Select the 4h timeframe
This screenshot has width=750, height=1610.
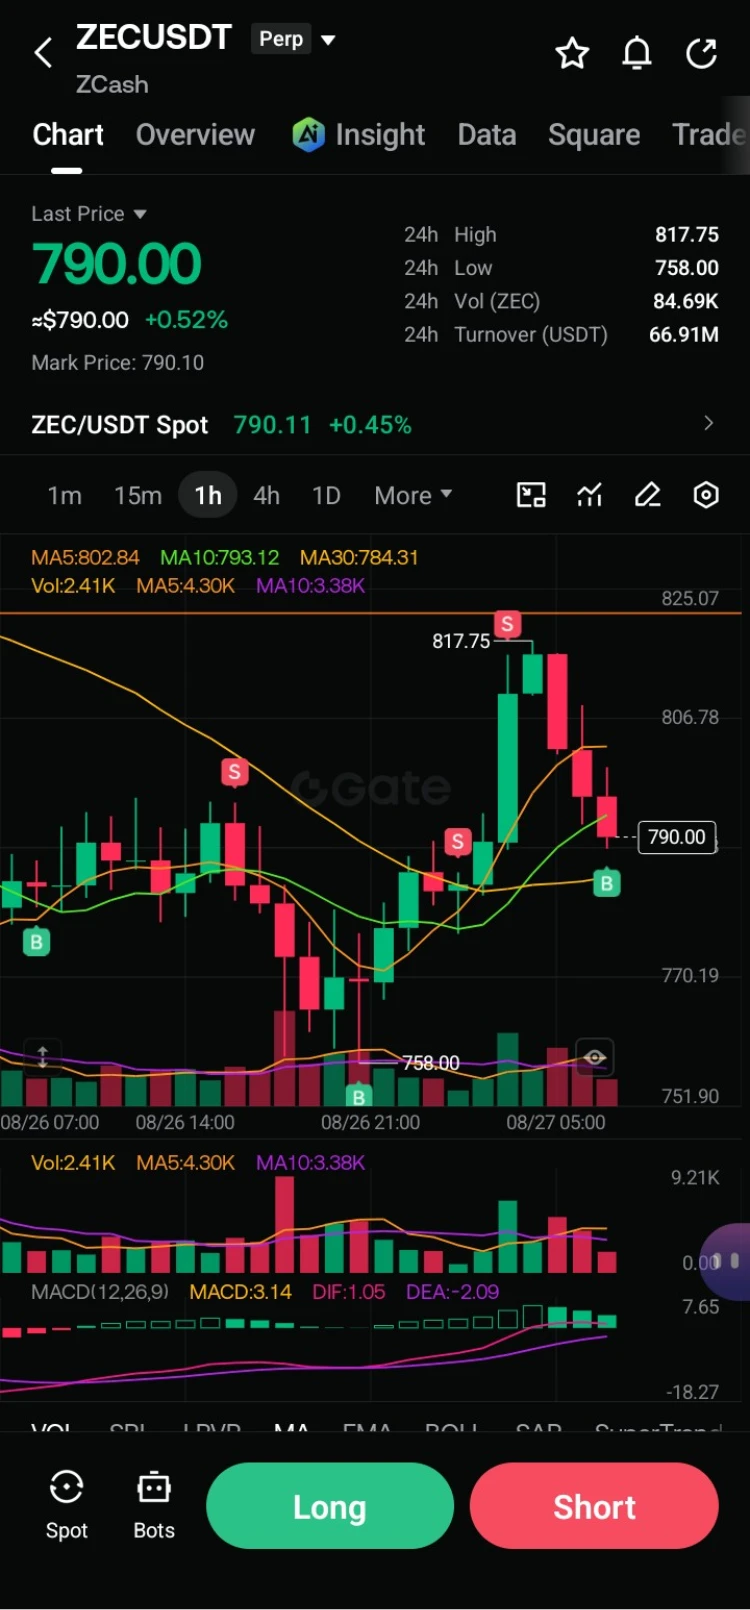(x=266, y=495)
